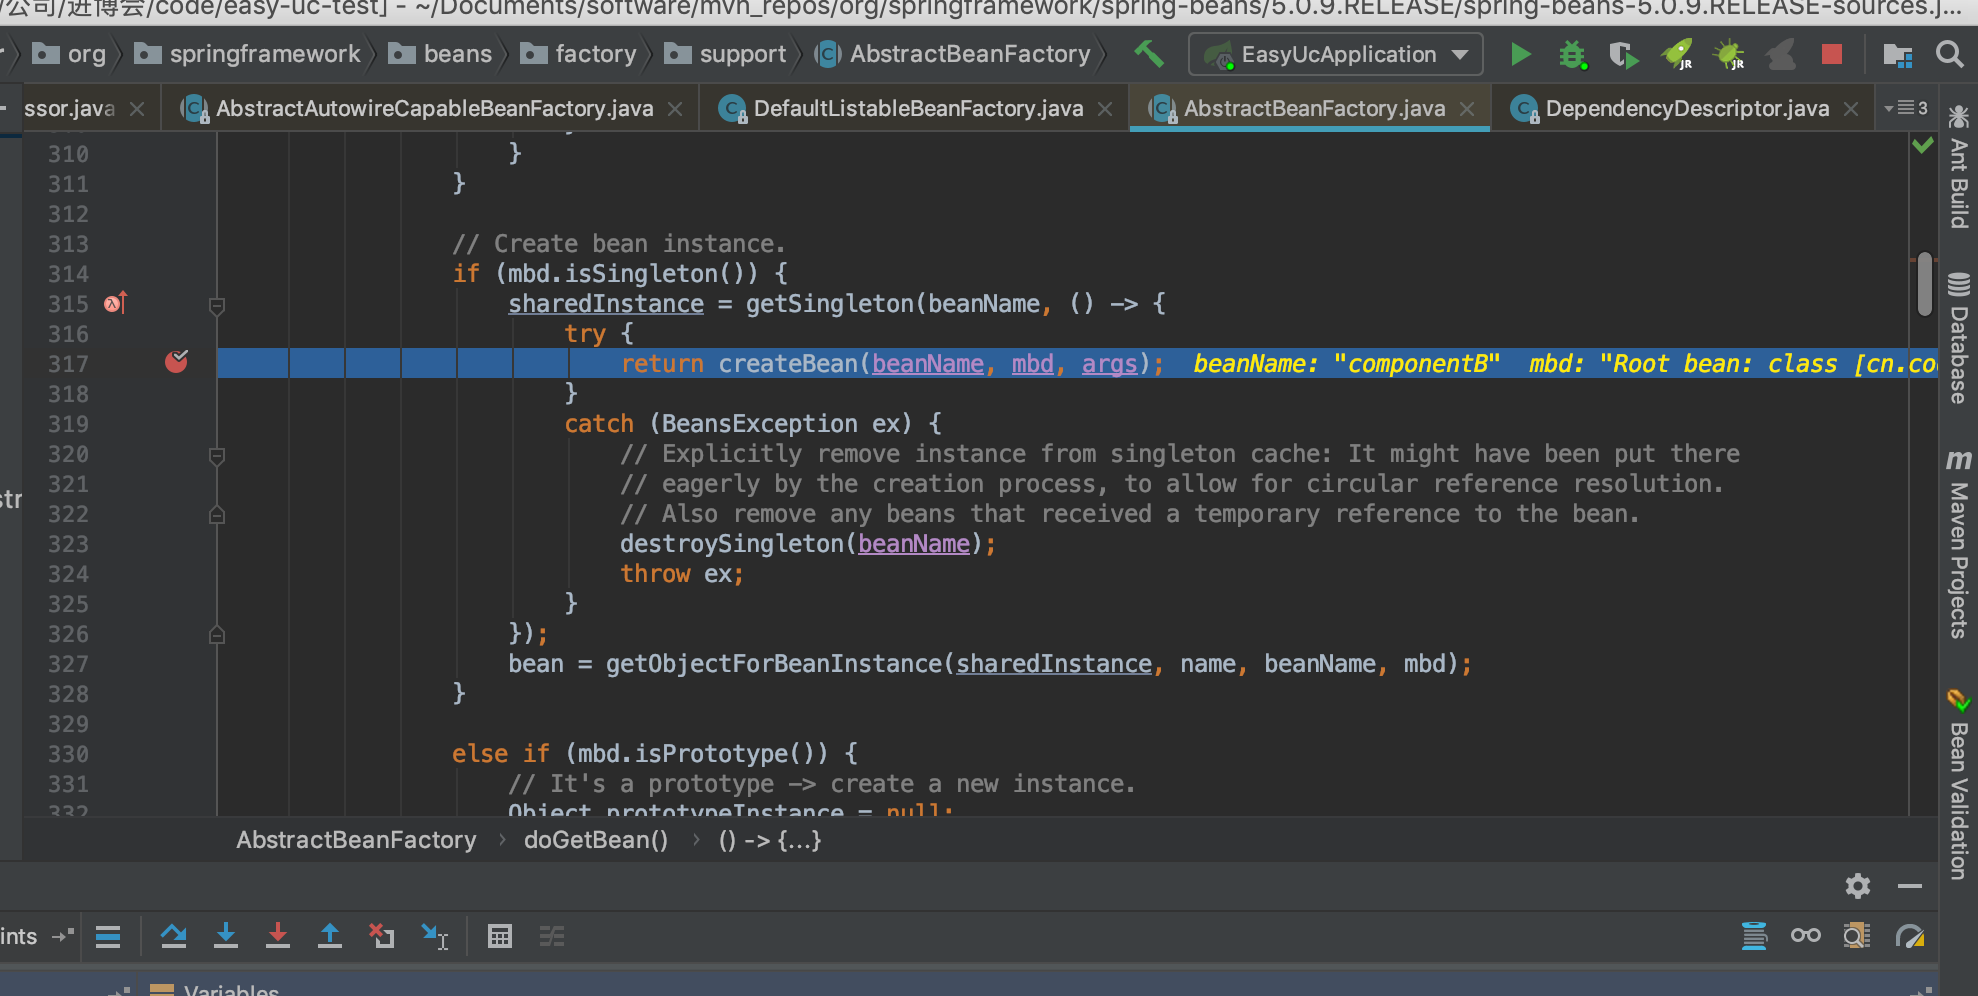The image size is (1978, 996).
Task: Click the Drop Frame debugger icon
Action: [381, 936]
